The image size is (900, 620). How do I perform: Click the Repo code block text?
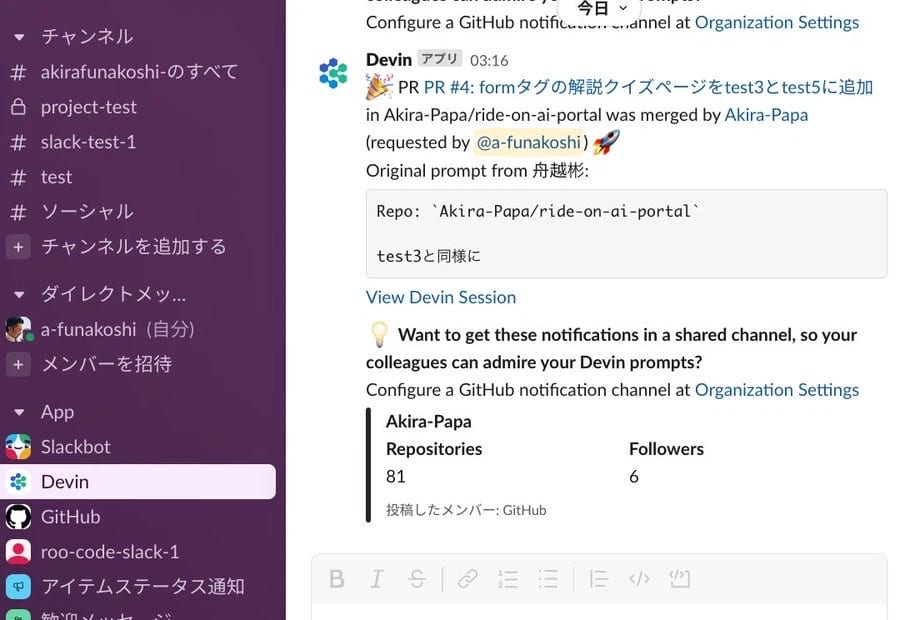coord(538,211)
